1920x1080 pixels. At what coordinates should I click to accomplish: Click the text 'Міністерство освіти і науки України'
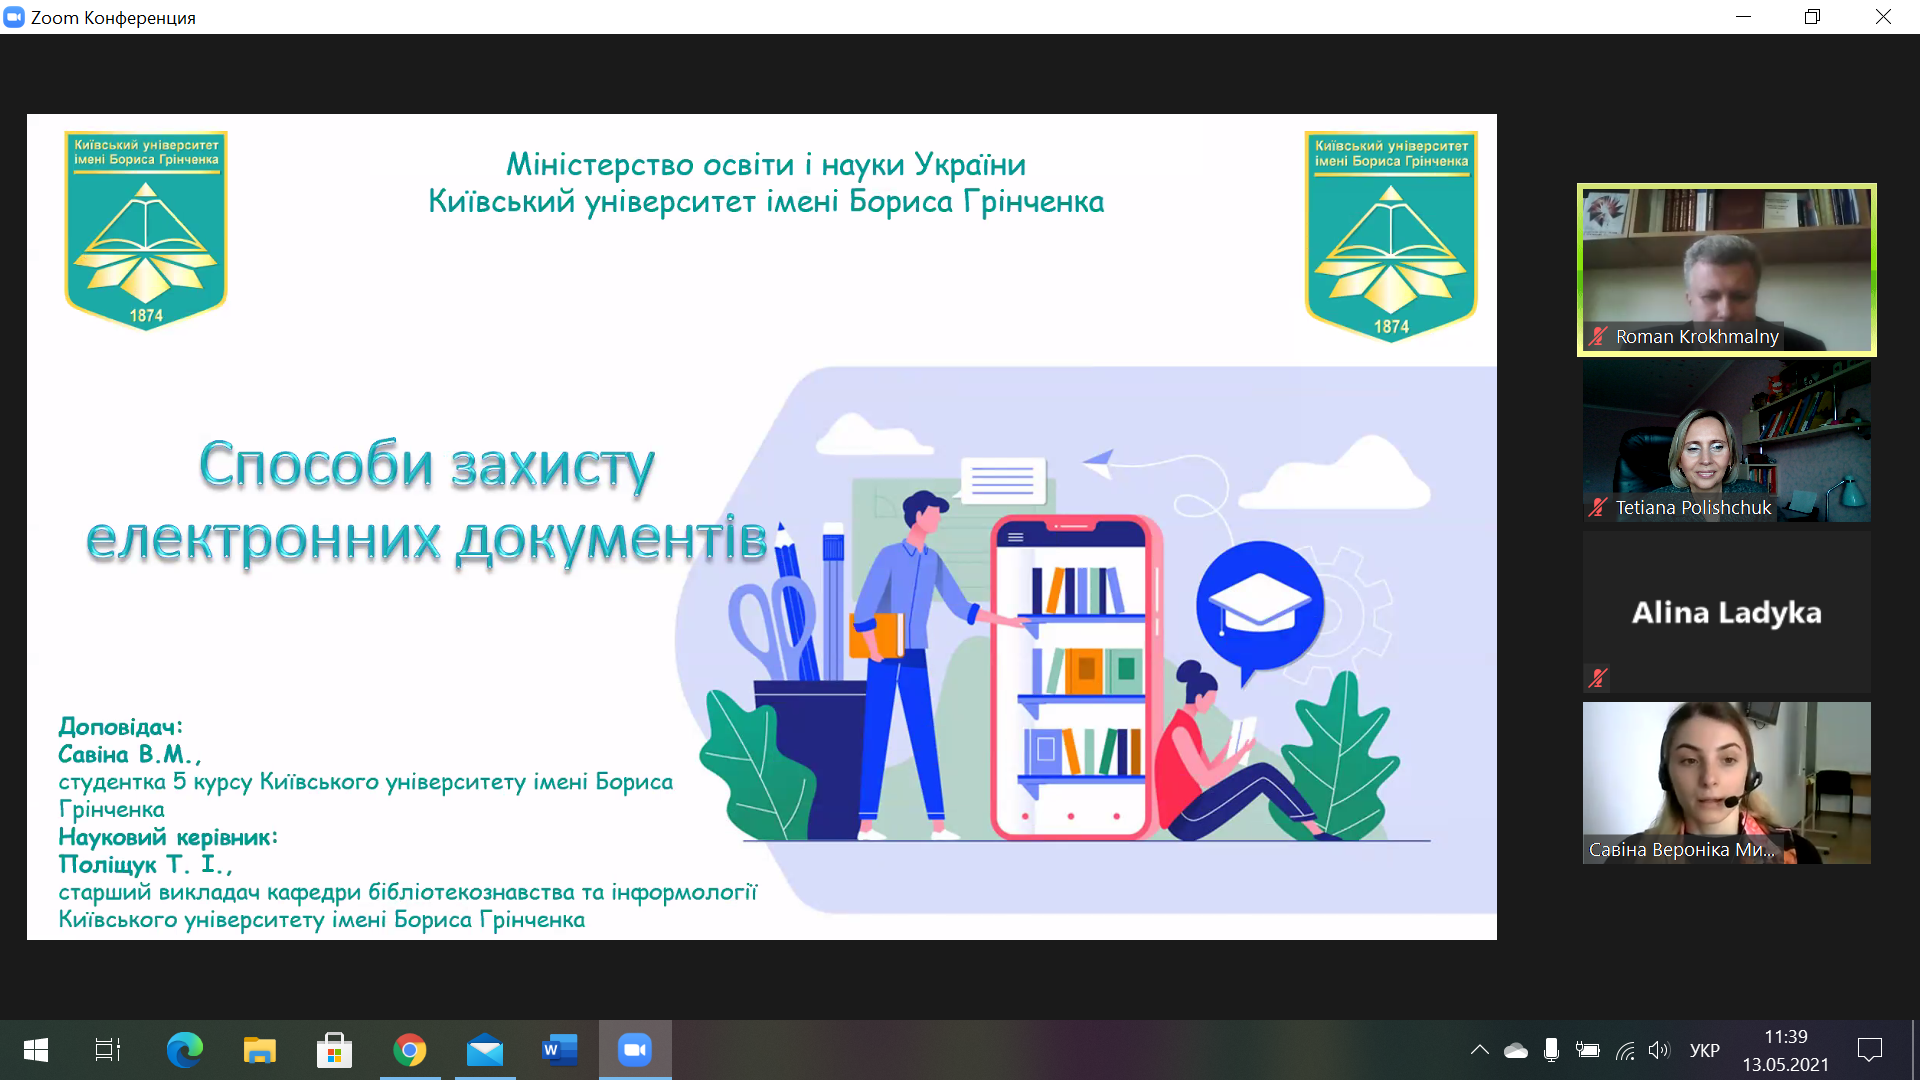pos(766,164)
